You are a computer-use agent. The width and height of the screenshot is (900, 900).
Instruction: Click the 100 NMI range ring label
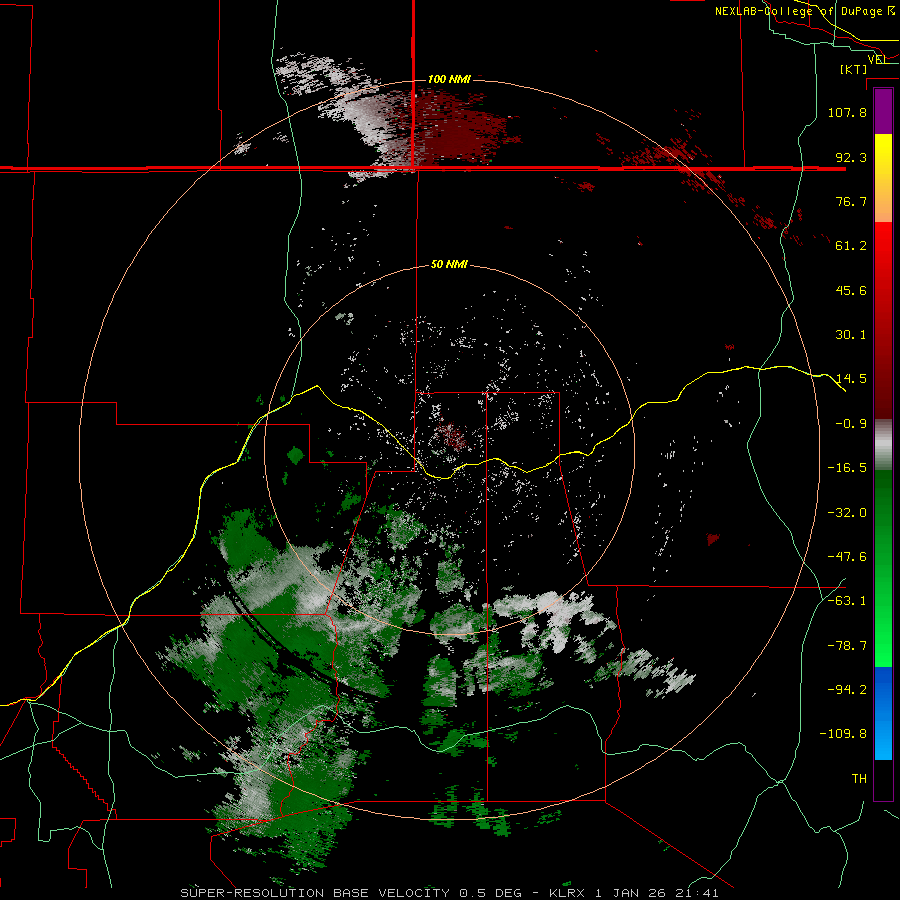click(x=449, y=79)
